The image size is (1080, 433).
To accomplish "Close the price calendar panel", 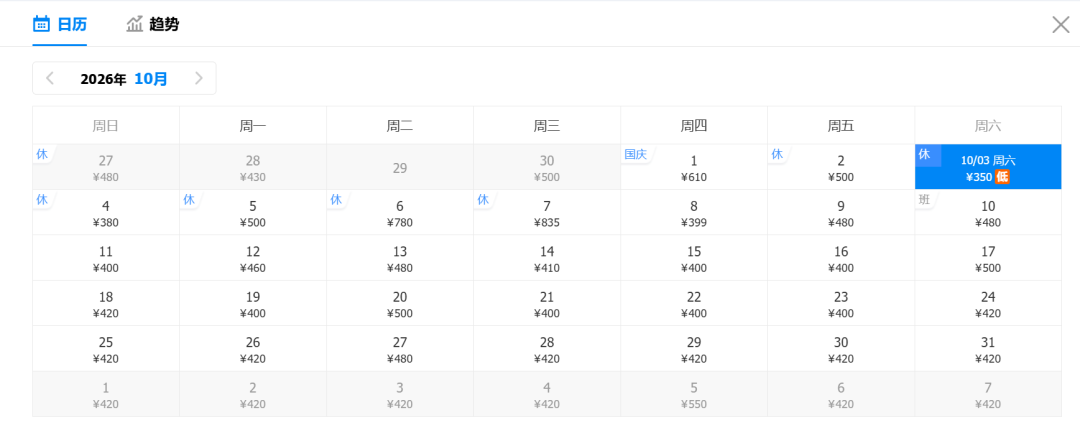I will point(1061,25).
